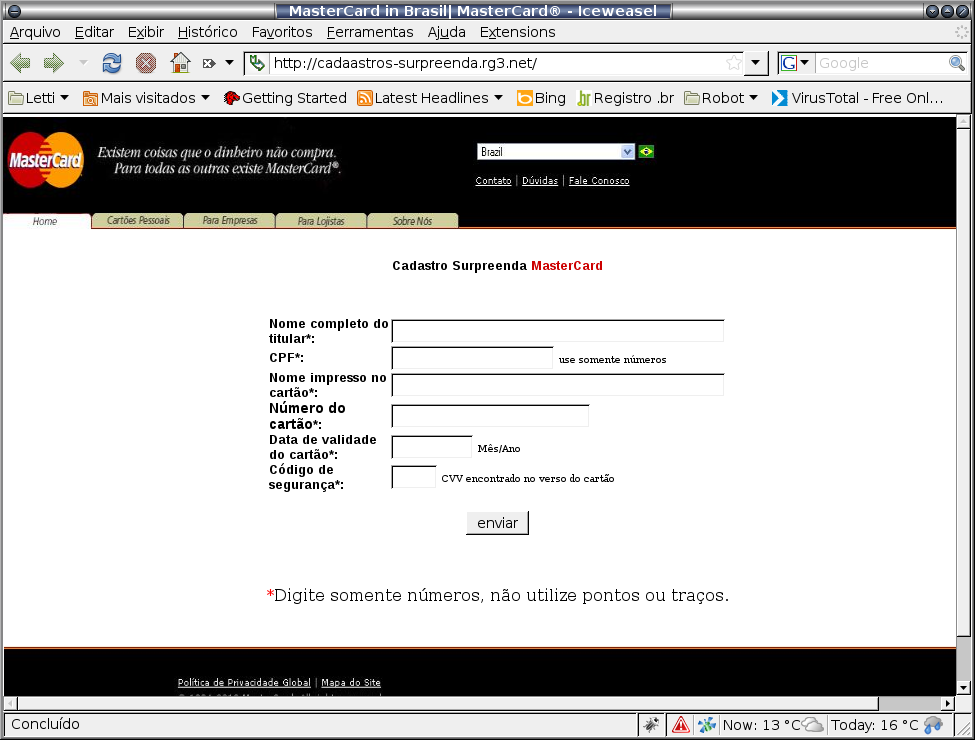The width and height of the screenshot is (975, 740).
Task: Click the window menu button in title bar
Action: click(14, 11)
